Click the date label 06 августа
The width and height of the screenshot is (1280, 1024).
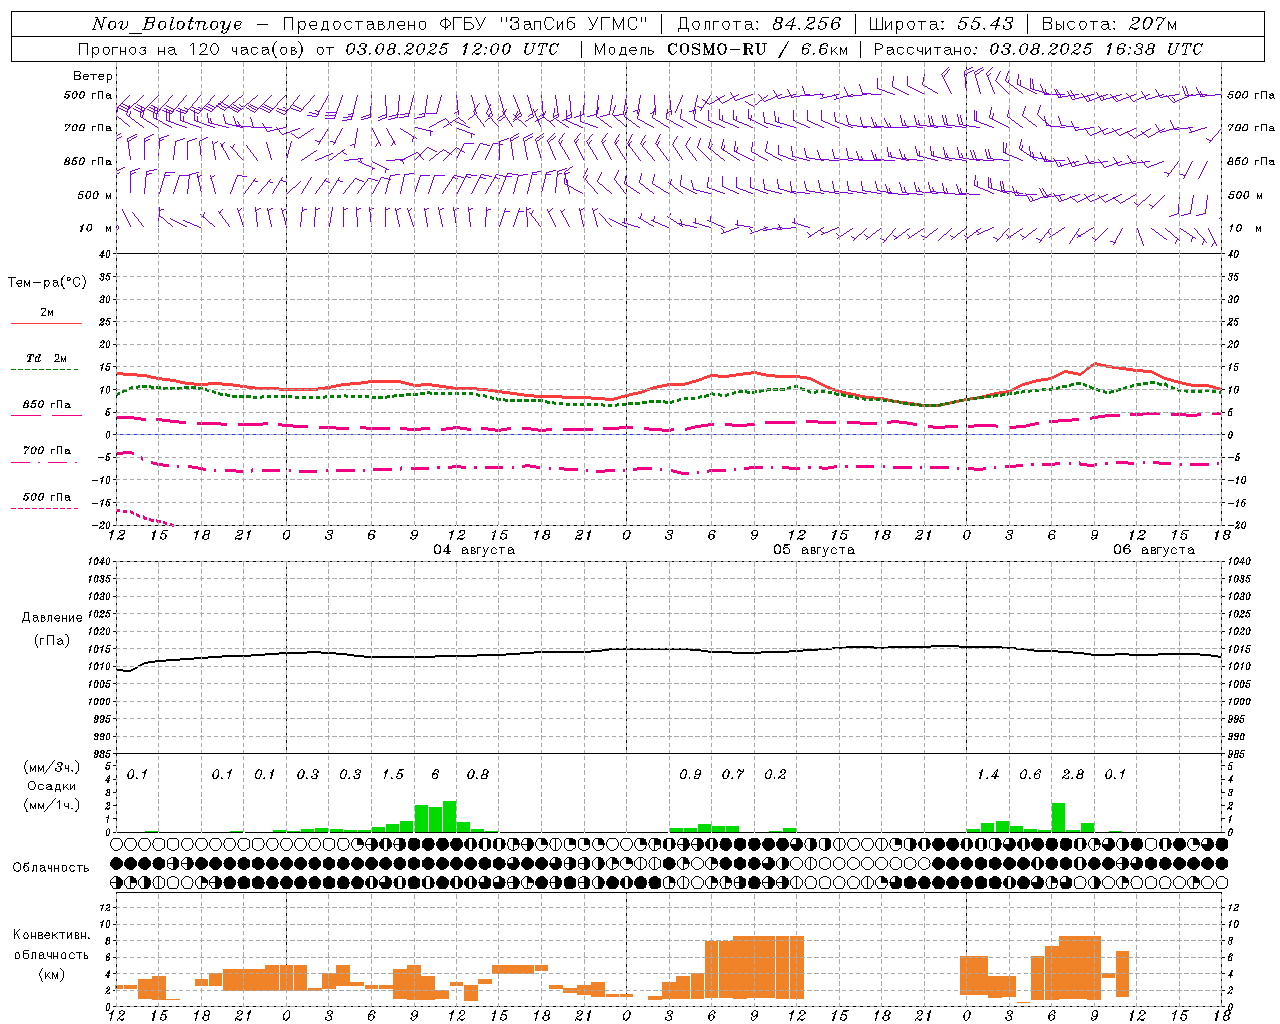click(1154, 550)
